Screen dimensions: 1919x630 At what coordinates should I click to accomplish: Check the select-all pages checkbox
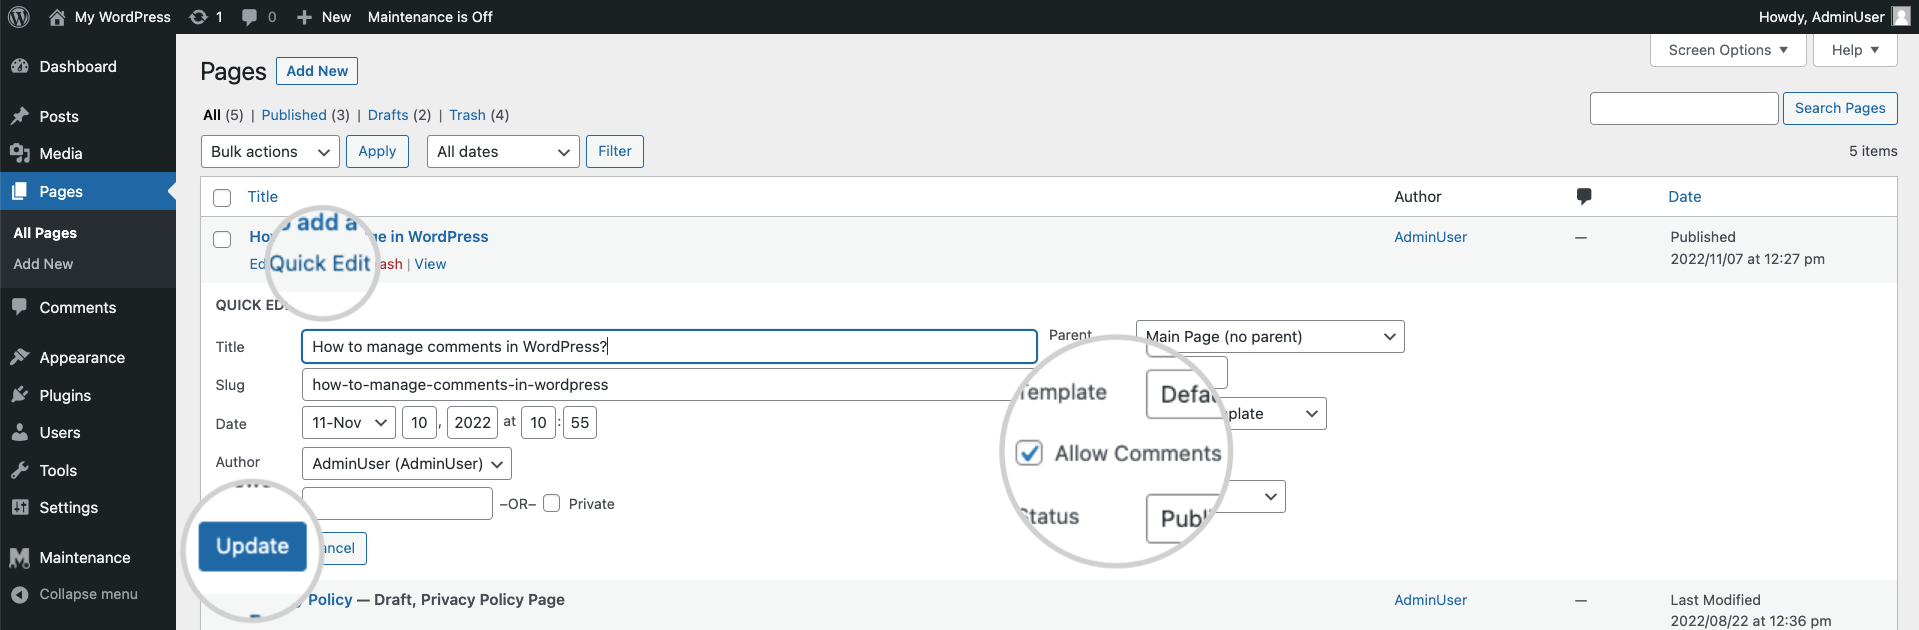222,198
